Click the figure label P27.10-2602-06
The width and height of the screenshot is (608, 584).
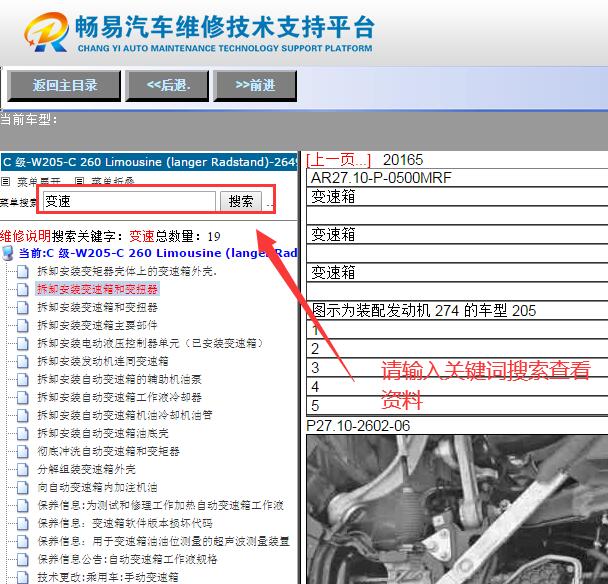[x=358, y=426]
